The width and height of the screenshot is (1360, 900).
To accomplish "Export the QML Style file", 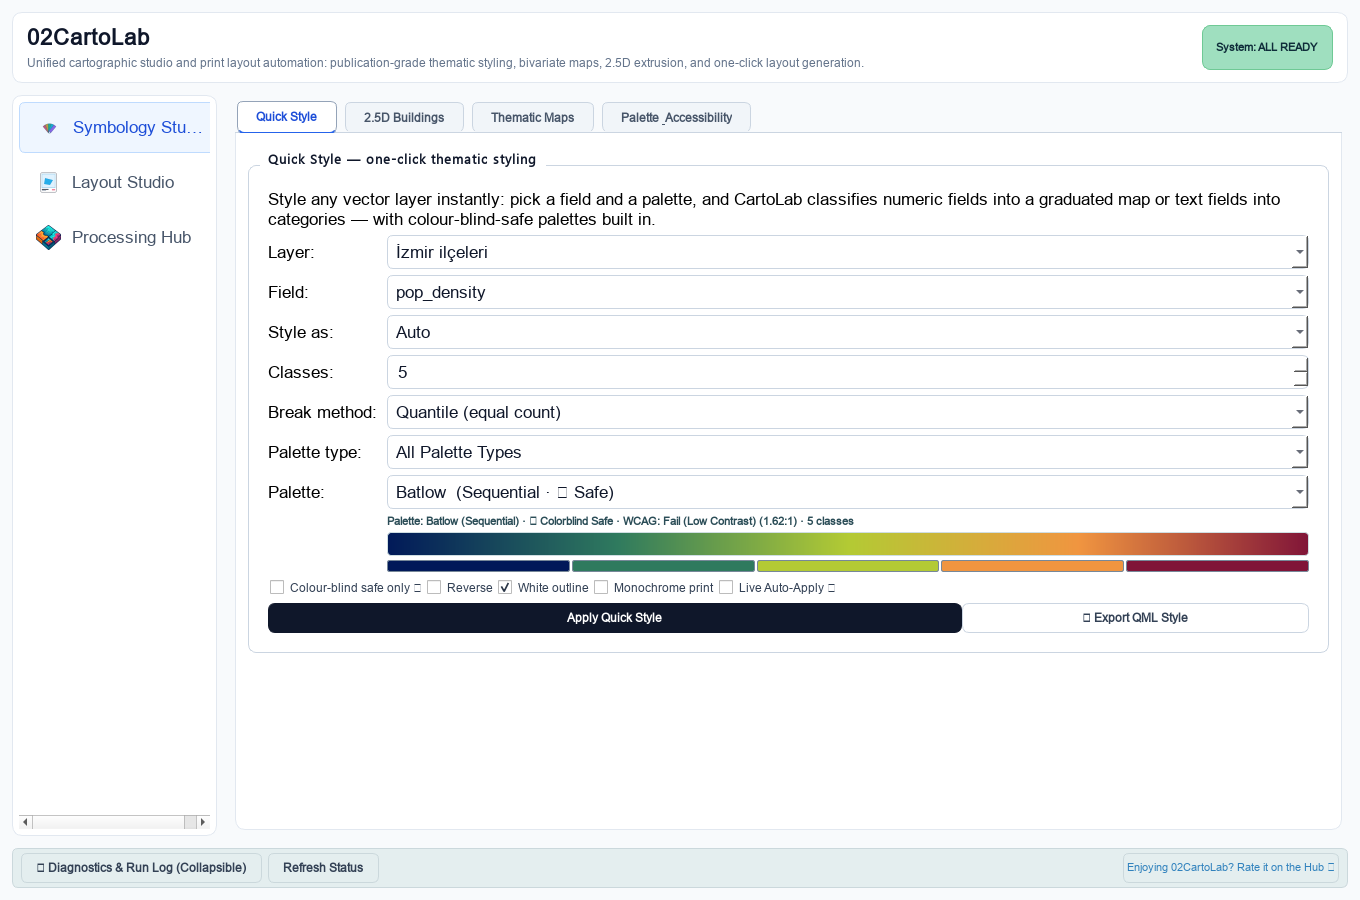I will 1135,618.
